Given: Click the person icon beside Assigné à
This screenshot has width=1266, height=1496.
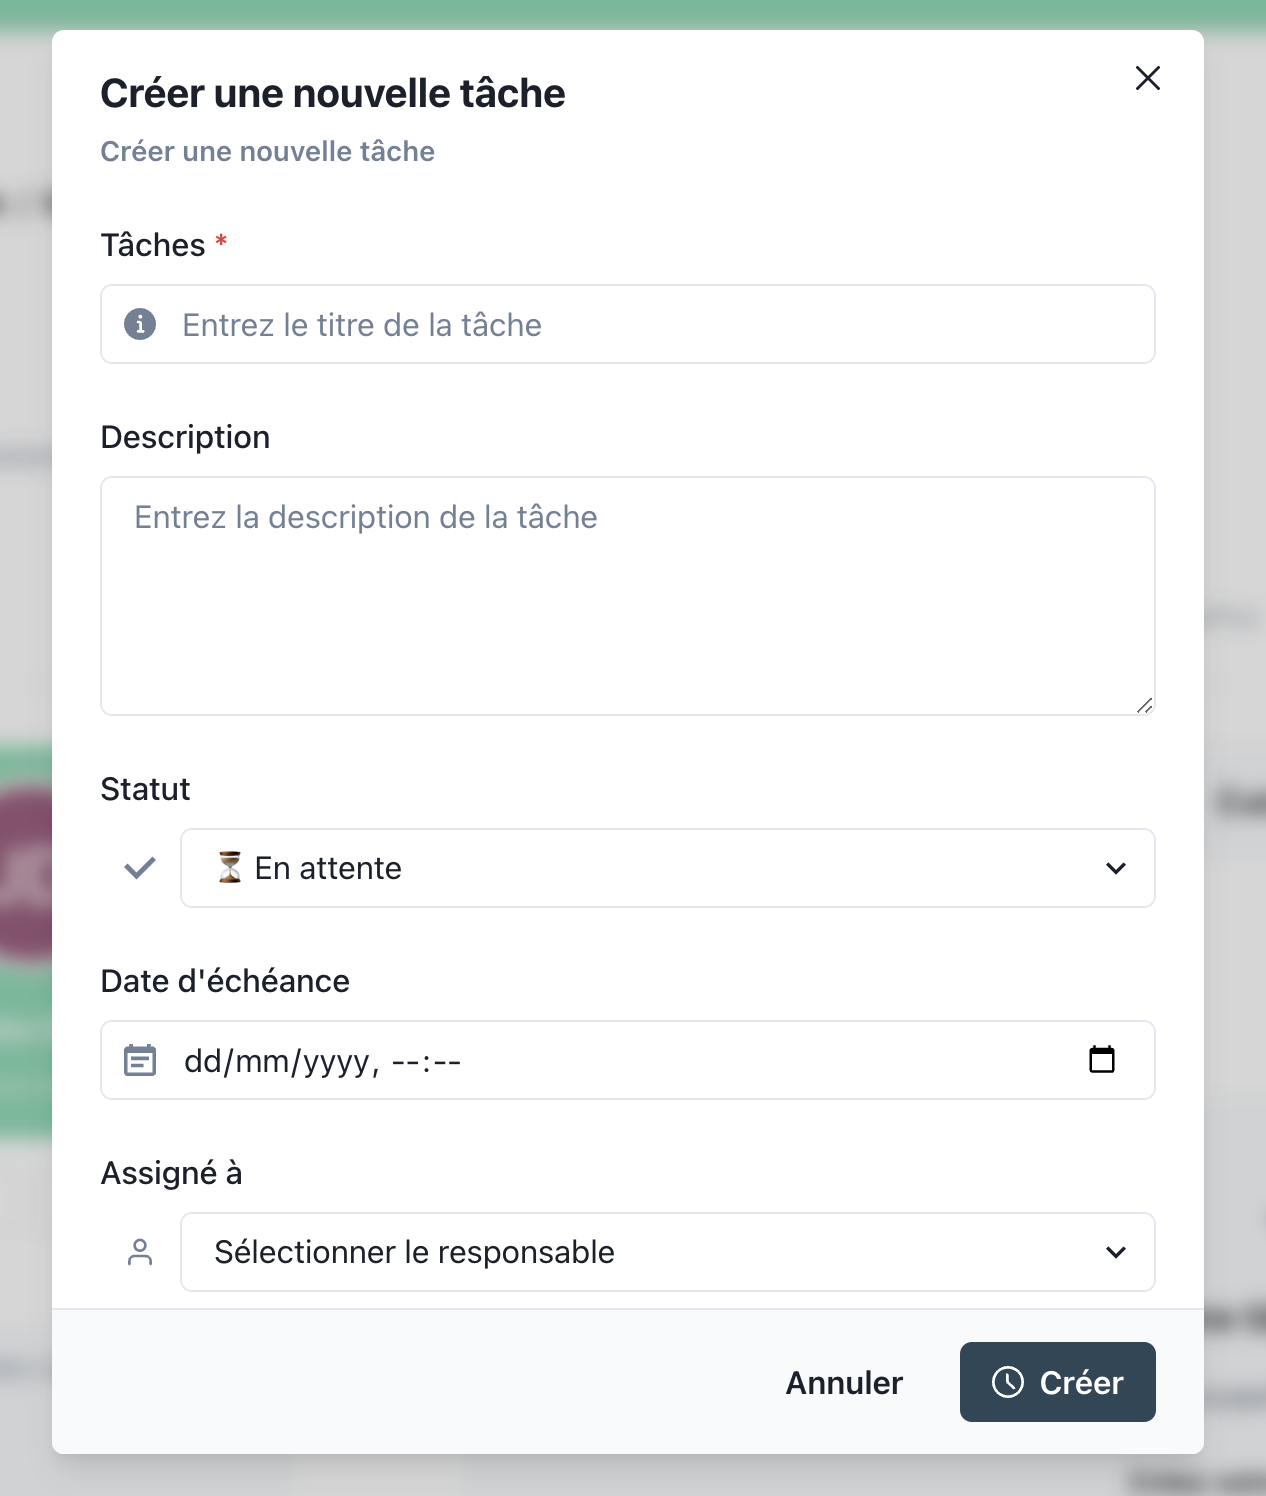Looking at the screenshot, I should (x=140, y=1252).
